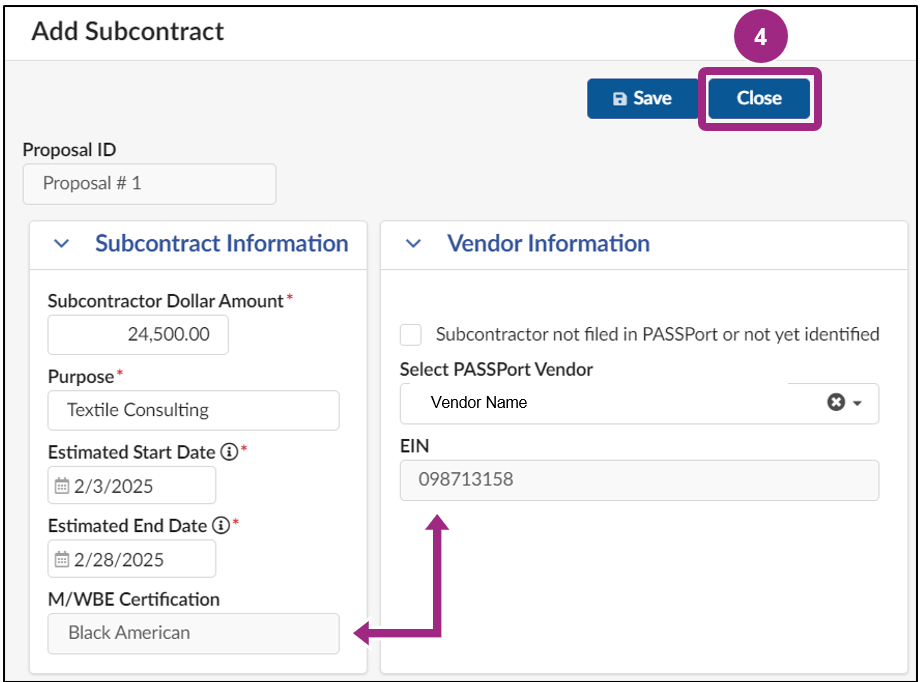Collapse the Subcontract Information section
The height and width of the screenshot is (682, 921).
click(61, 244)
